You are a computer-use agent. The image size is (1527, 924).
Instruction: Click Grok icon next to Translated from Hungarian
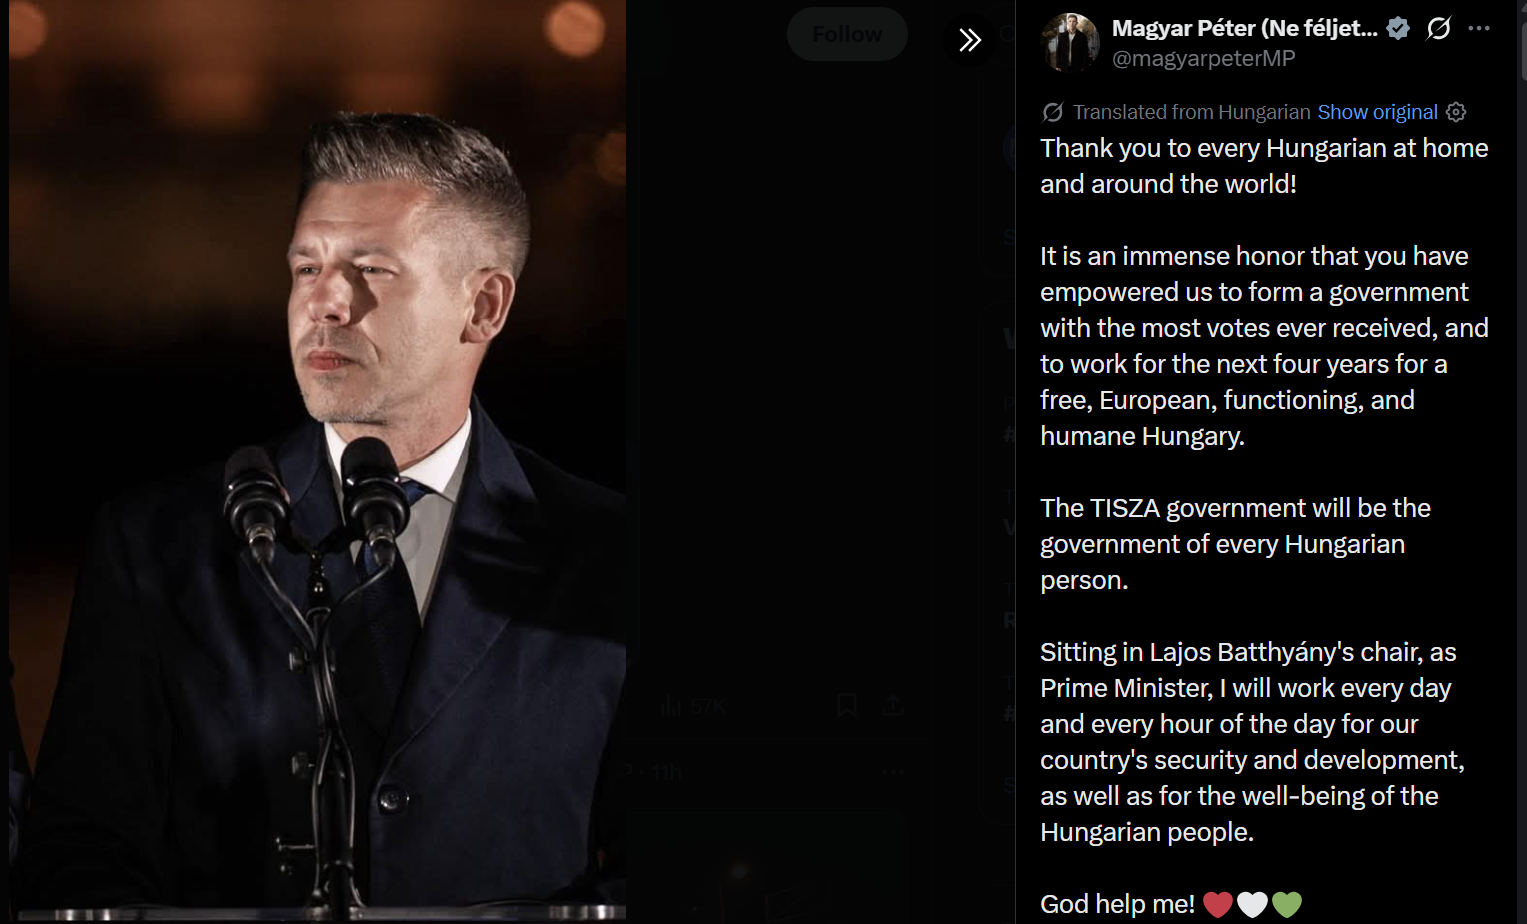pyautogui.click(x=1052, y=112)
